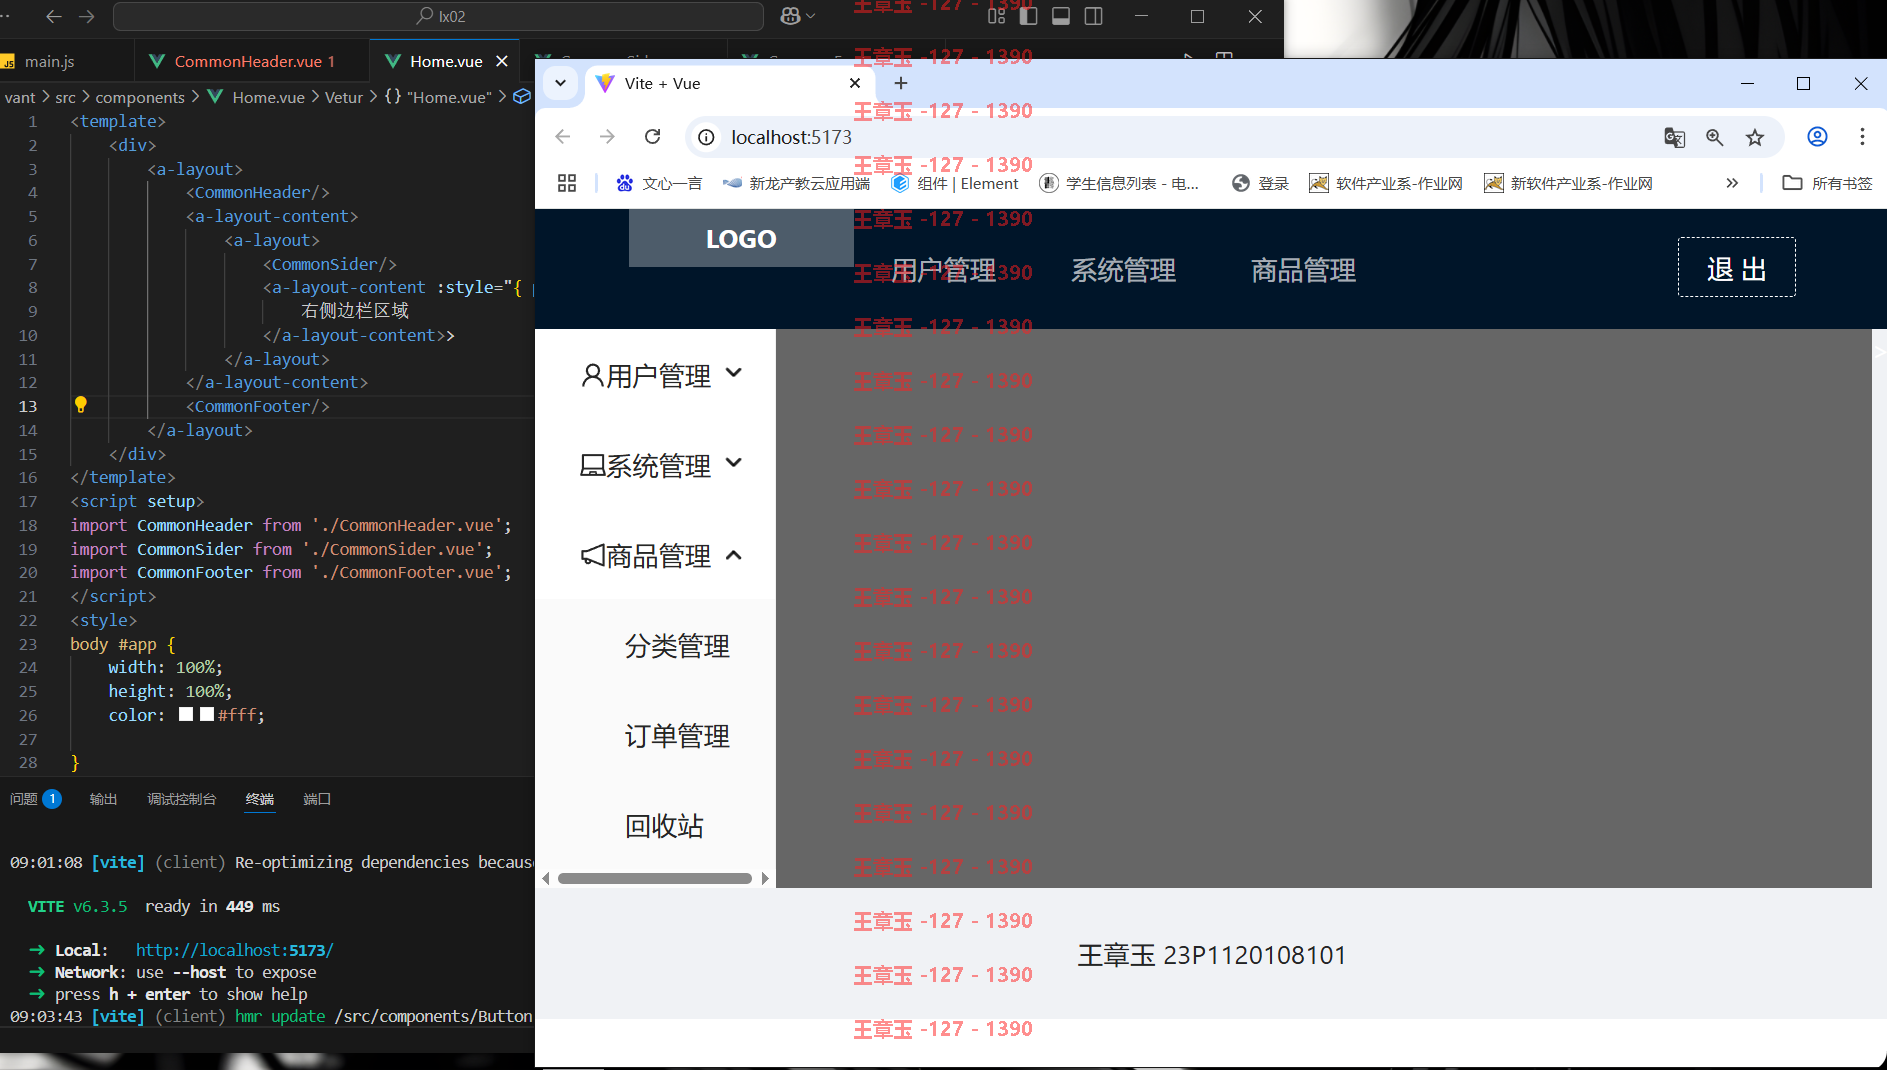Select the Home.vue editor tab
The width and height of the screenshot is (1887, 1070).
pos(446,61)
